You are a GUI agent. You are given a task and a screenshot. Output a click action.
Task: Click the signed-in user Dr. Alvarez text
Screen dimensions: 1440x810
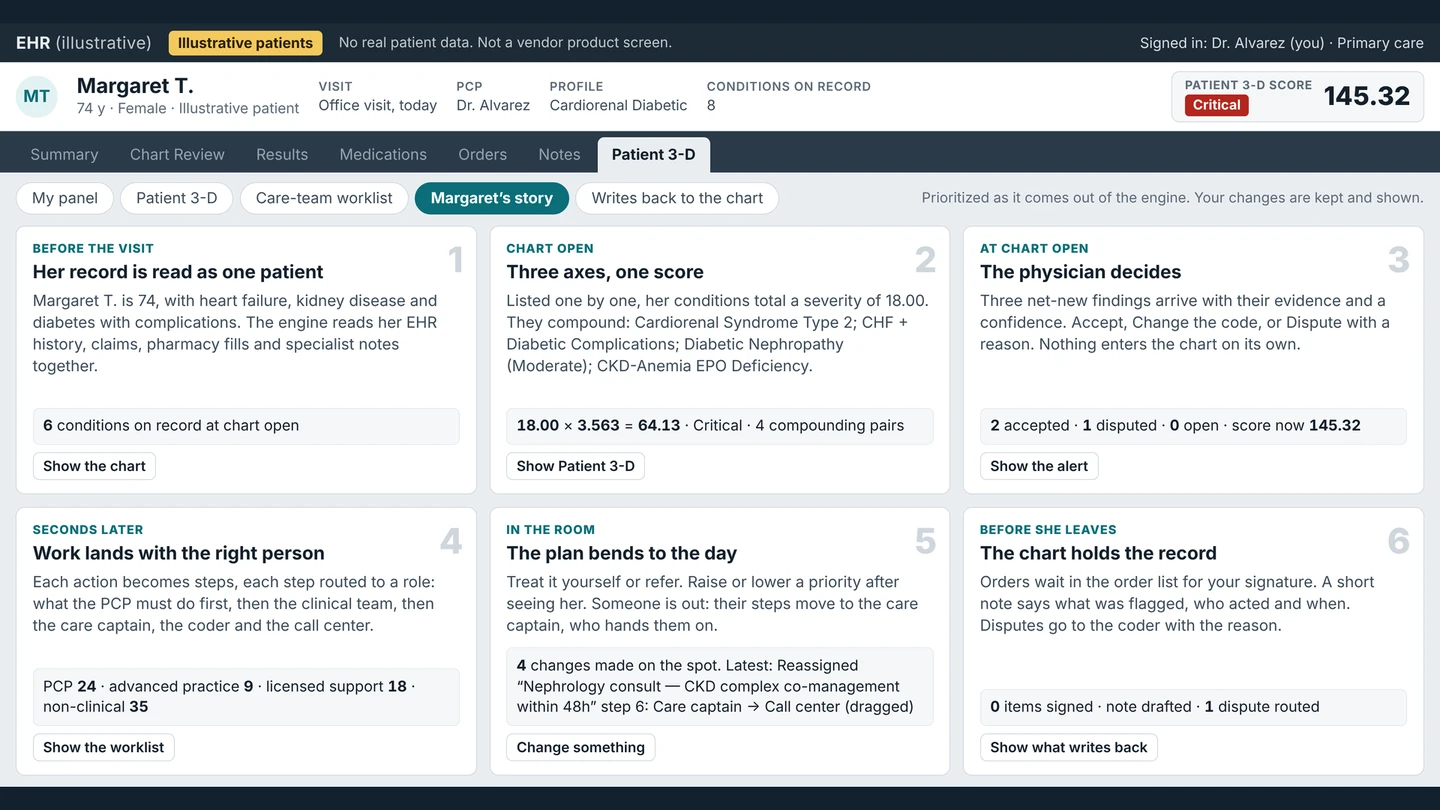1282,43
